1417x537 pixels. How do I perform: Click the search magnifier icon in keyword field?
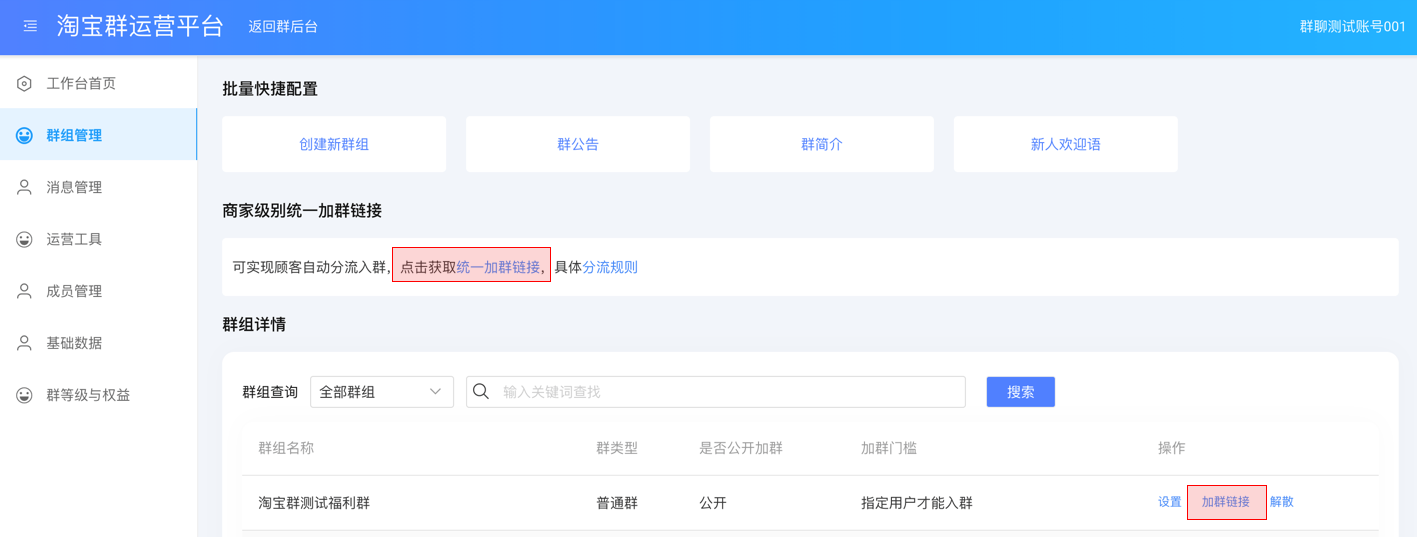tap(481, 391)
